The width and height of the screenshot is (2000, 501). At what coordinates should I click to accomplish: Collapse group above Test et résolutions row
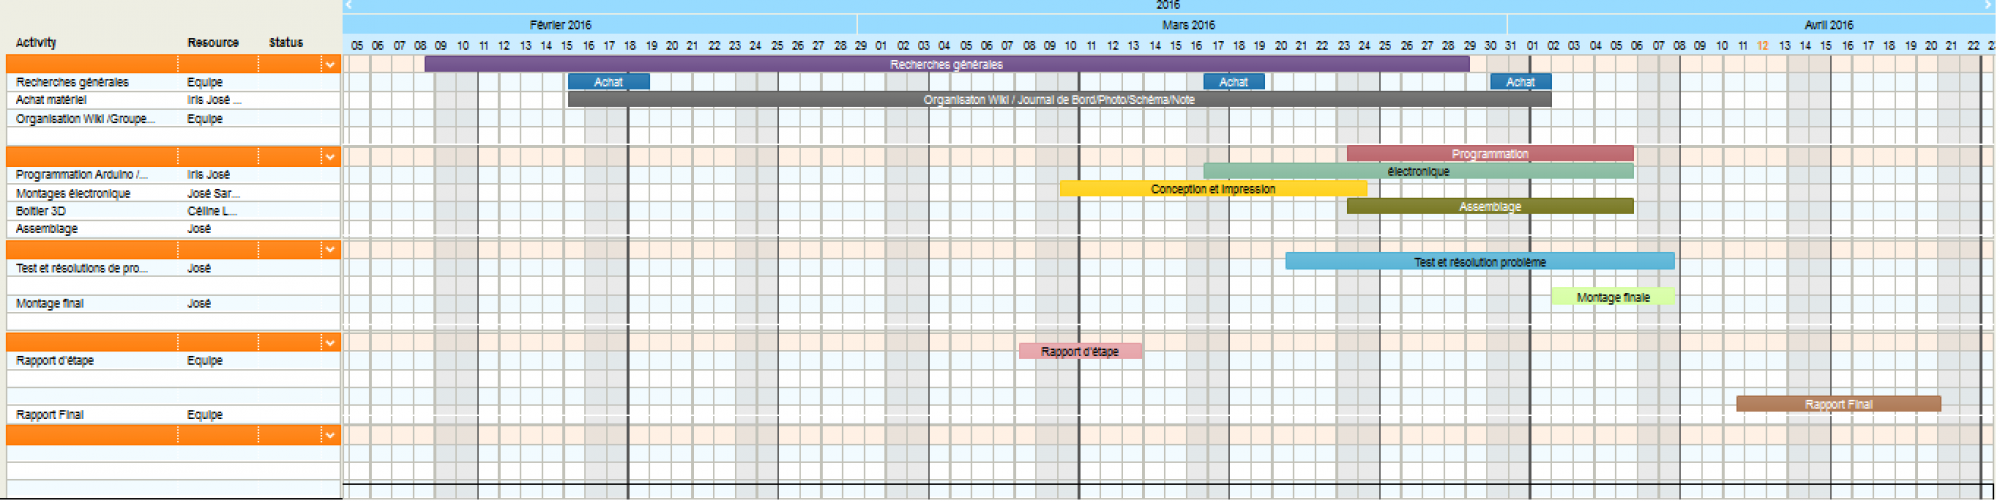tap(329, 250)
